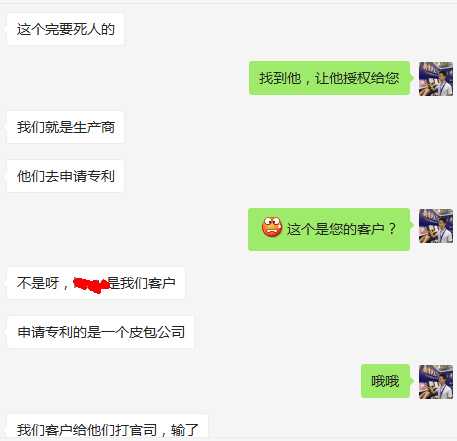Click the green 哦哦 reply bubble
The image size is (457, 441).
(385, 381)
